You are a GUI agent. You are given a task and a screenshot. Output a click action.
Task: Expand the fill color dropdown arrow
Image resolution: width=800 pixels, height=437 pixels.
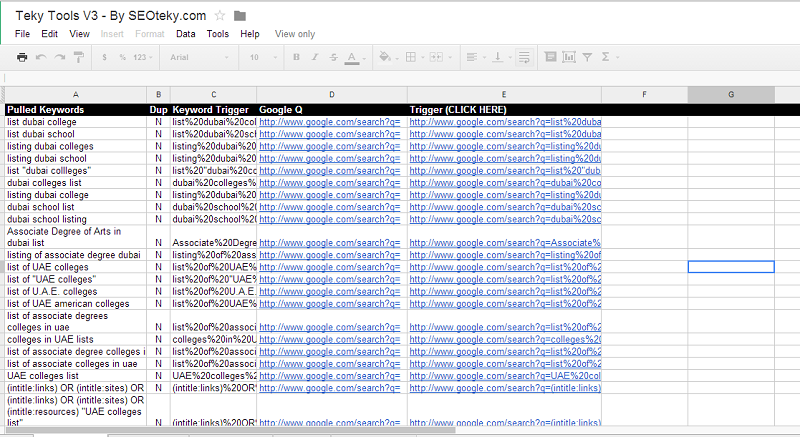[x=397, y=58]
